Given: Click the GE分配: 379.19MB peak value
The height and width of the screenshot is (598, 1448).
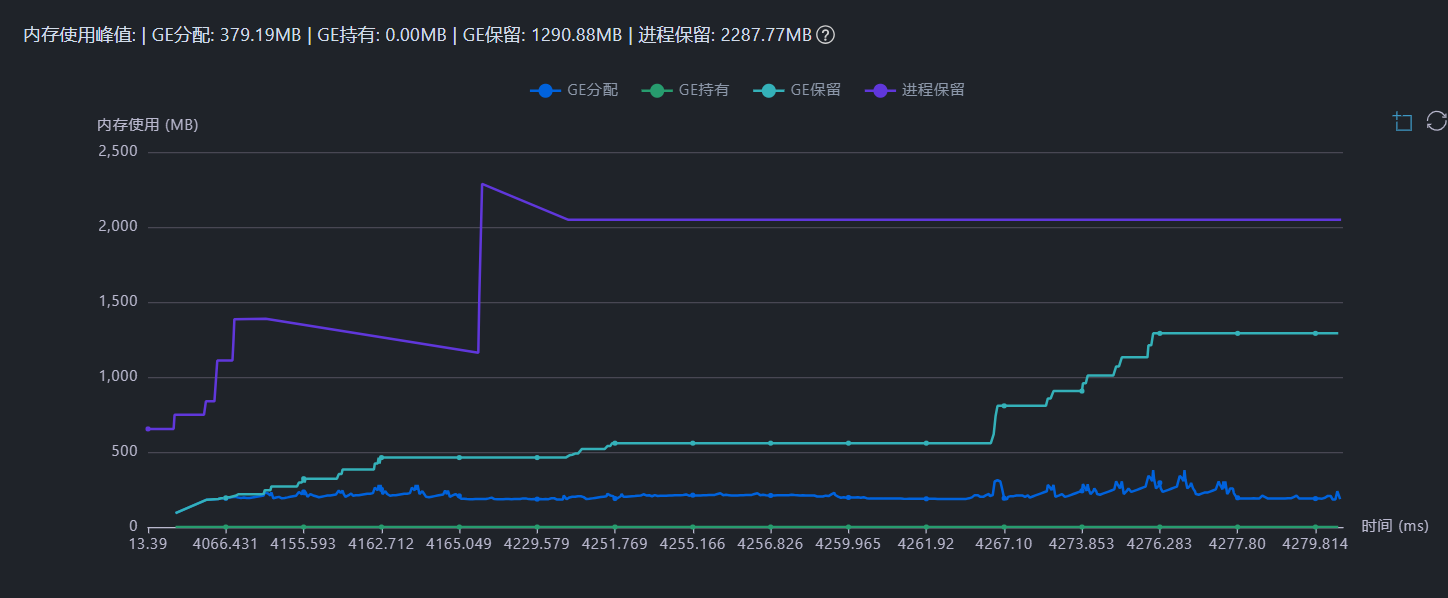Looking at the screenshot, I should (x=226, y=35).
